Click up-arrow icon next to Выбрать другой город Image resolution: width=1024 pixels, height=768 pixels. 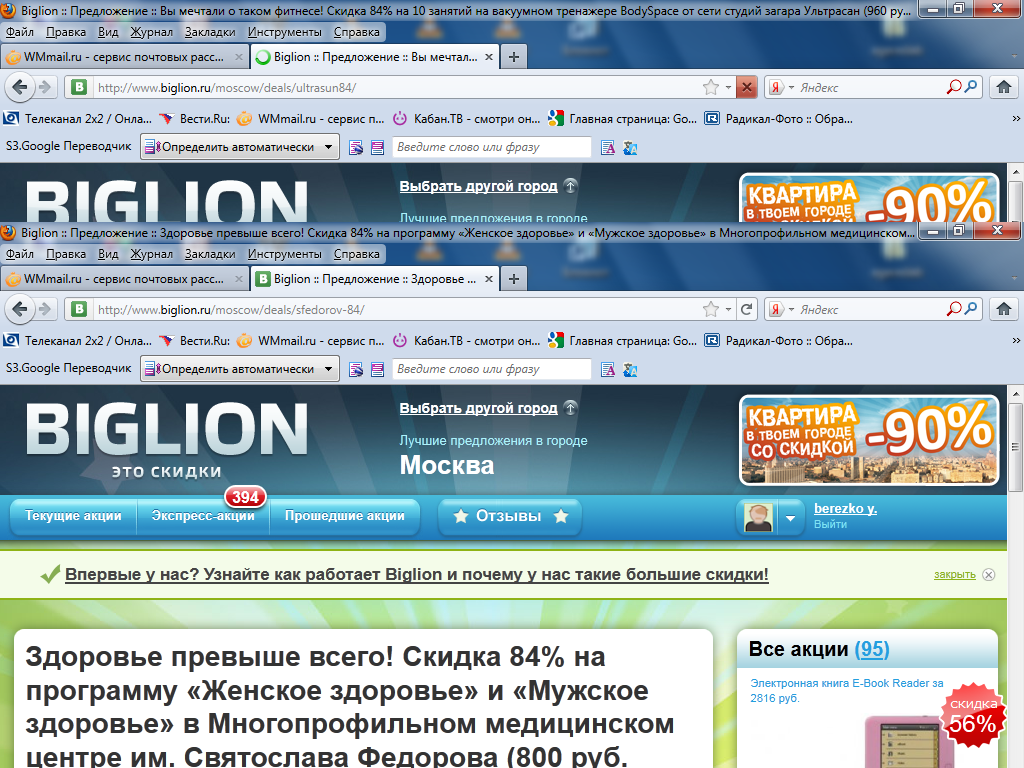coord(570,408)
